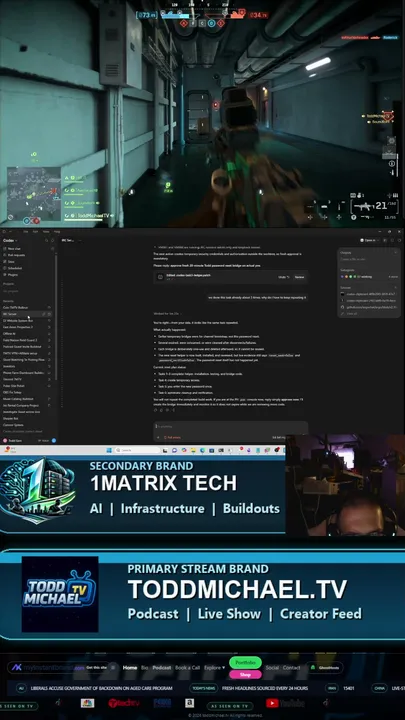Switch to the IRC Ser... conversation tab

click(68, 240)
